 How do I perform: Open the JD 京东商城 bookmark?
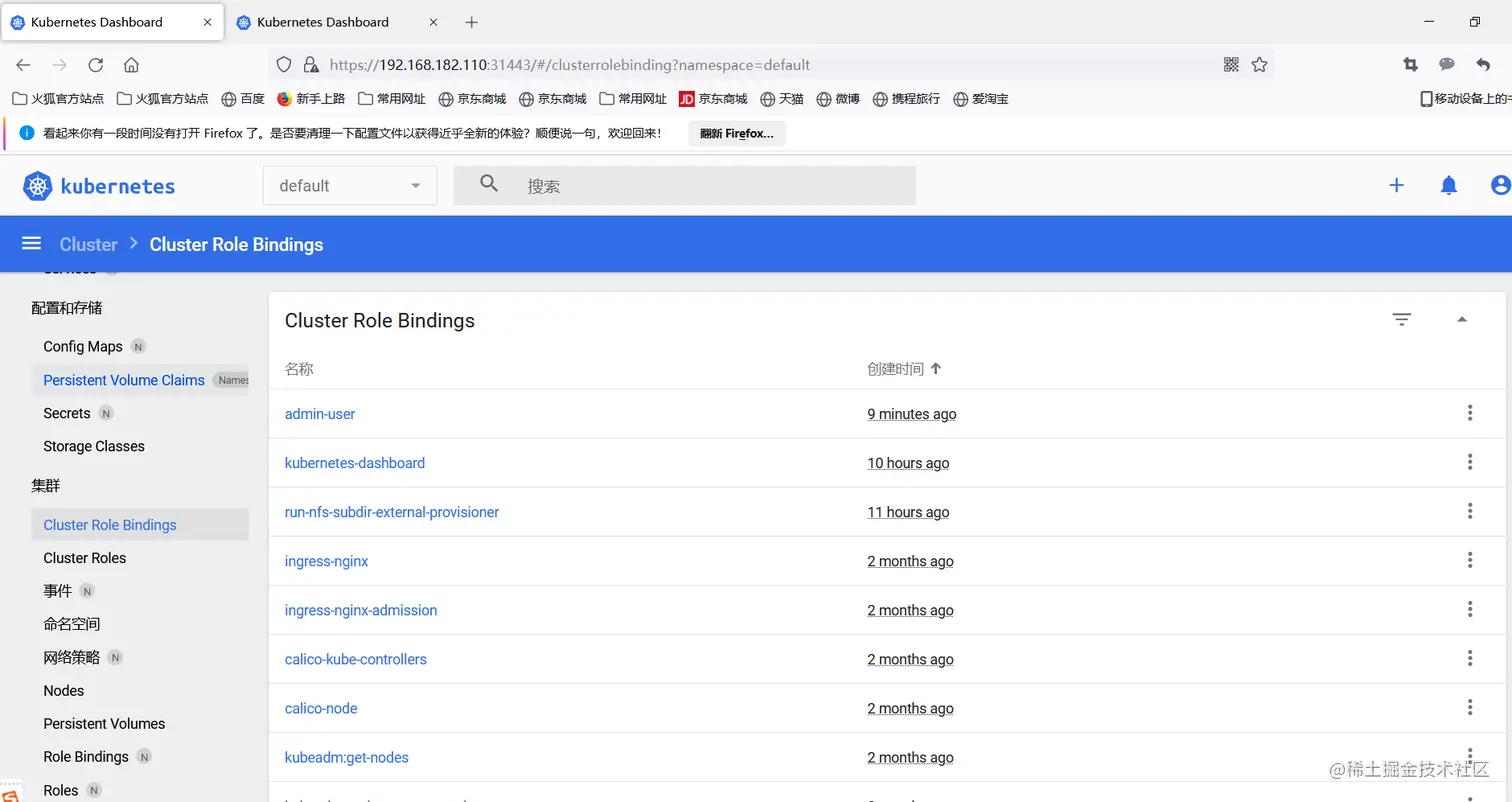[x=713, y=99]
